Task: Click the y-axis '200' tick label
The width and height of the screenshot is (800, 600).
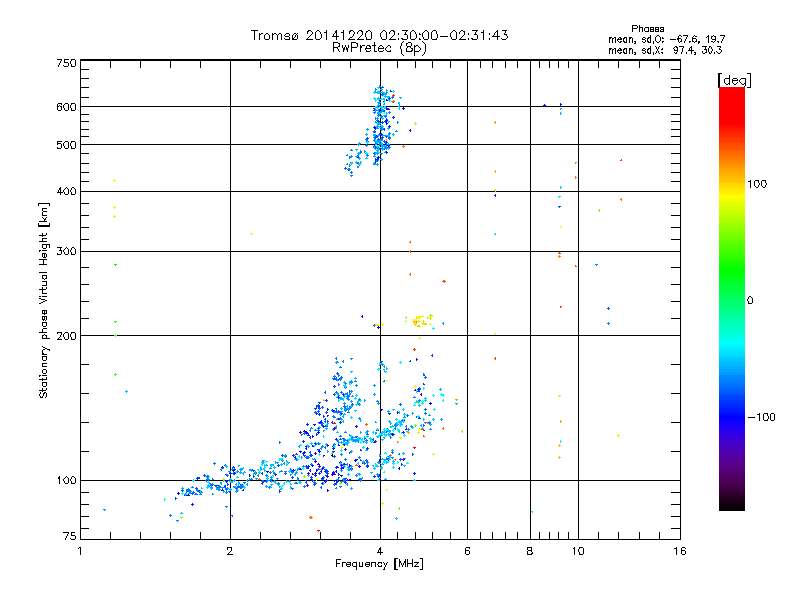Action: (x=66, y=336)
